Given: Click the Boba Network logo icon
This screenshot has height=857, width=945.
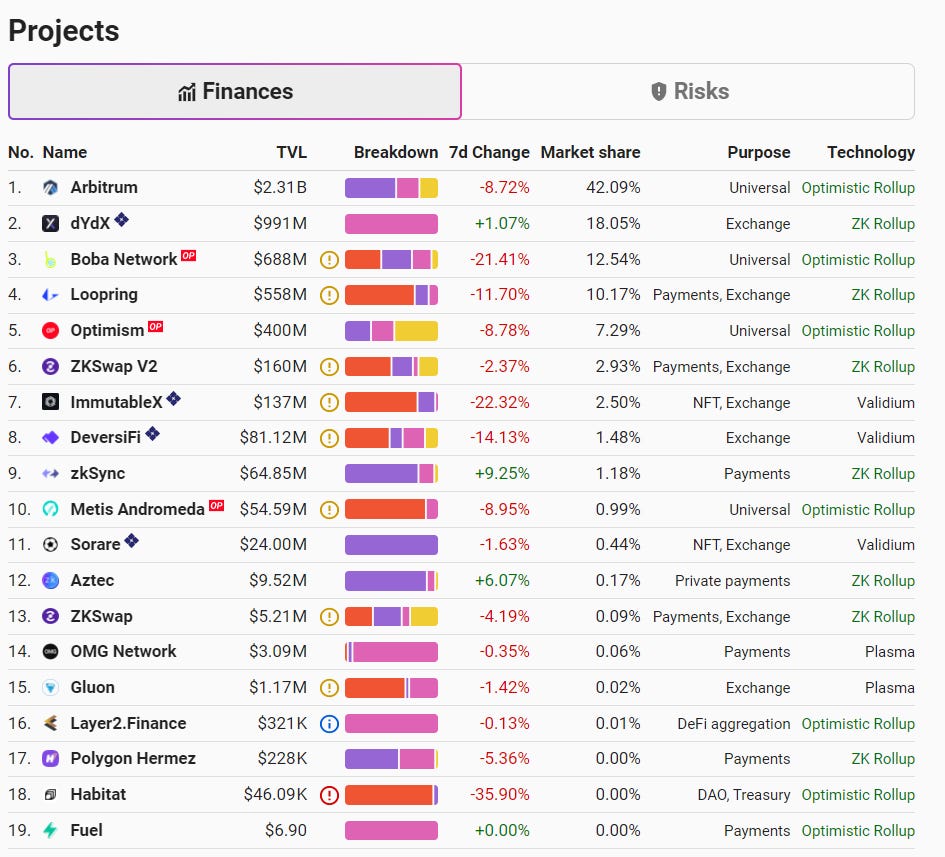Looking at the screenshot, I should tap(51, 260).
